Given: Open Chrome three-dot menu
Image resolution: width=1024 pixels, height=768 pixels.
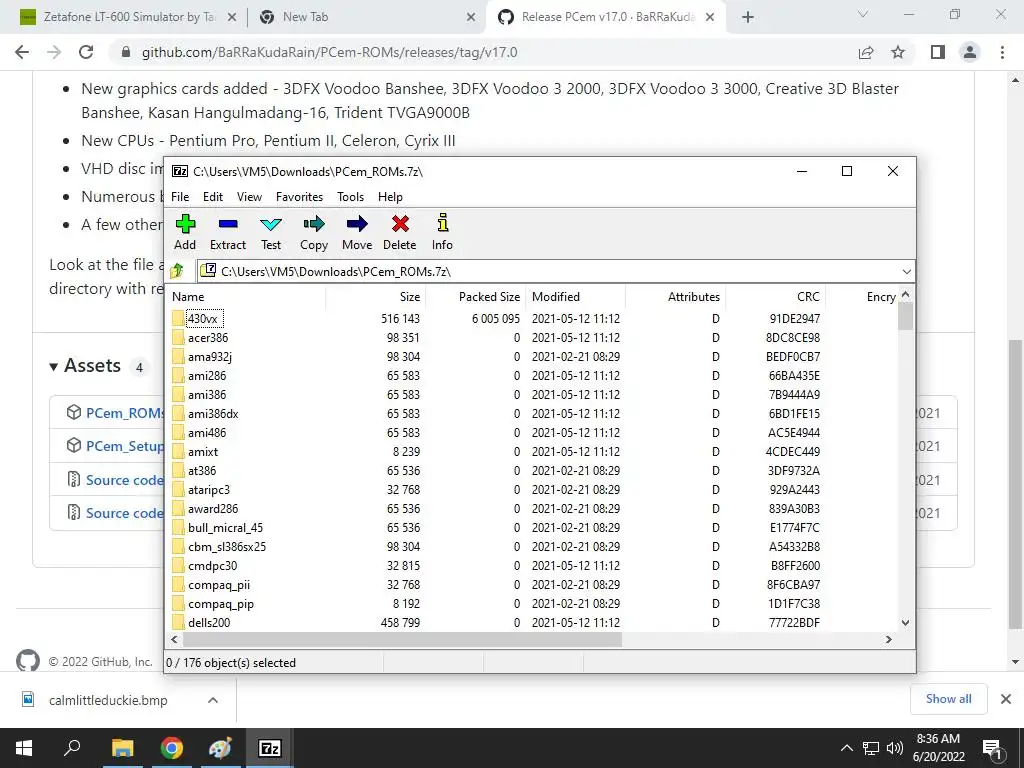Looking at the screenshot, I should 1002,52.
